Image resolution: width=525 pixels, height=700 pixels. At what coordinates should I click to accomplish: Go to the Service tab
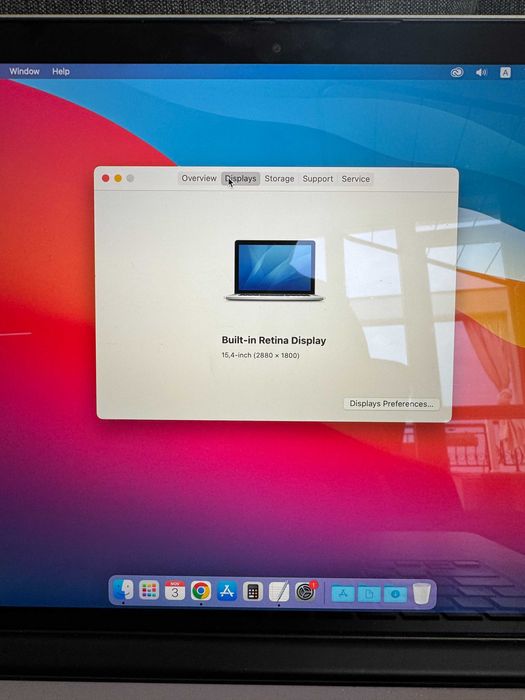coord(355,179)
